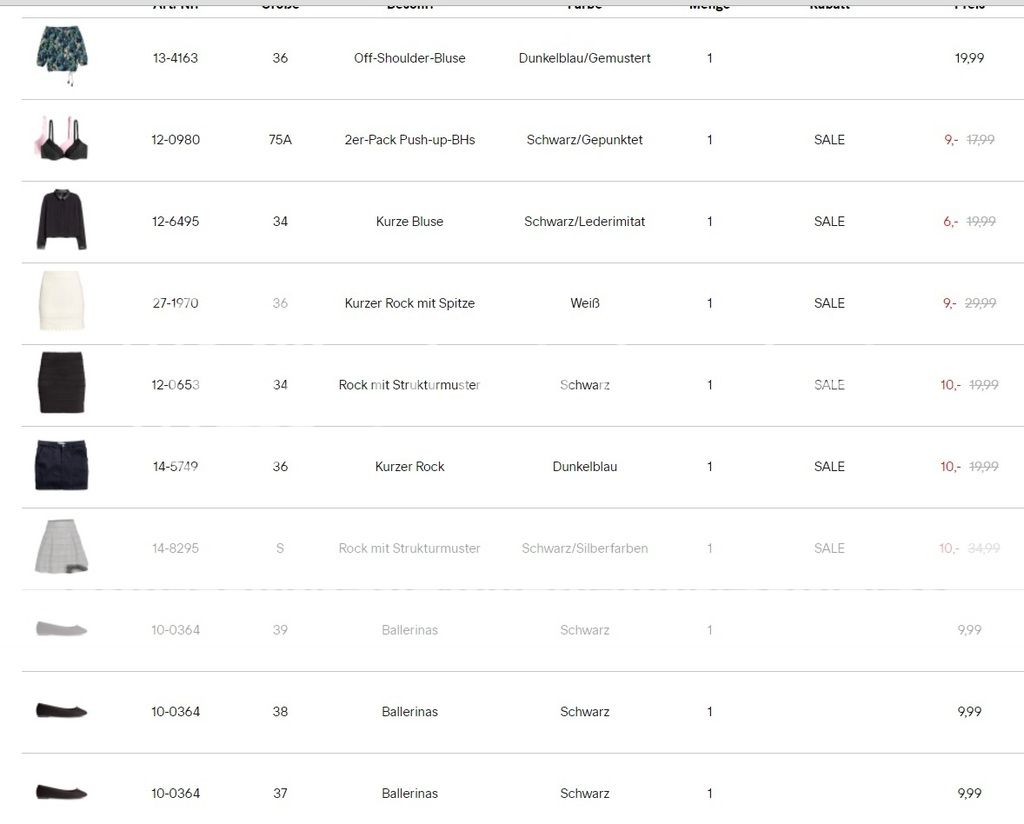Open the black Kurze Bluse thumbnail
Image resolution: width=1024 pixels, height=824 pixels.
coord(61,220)
